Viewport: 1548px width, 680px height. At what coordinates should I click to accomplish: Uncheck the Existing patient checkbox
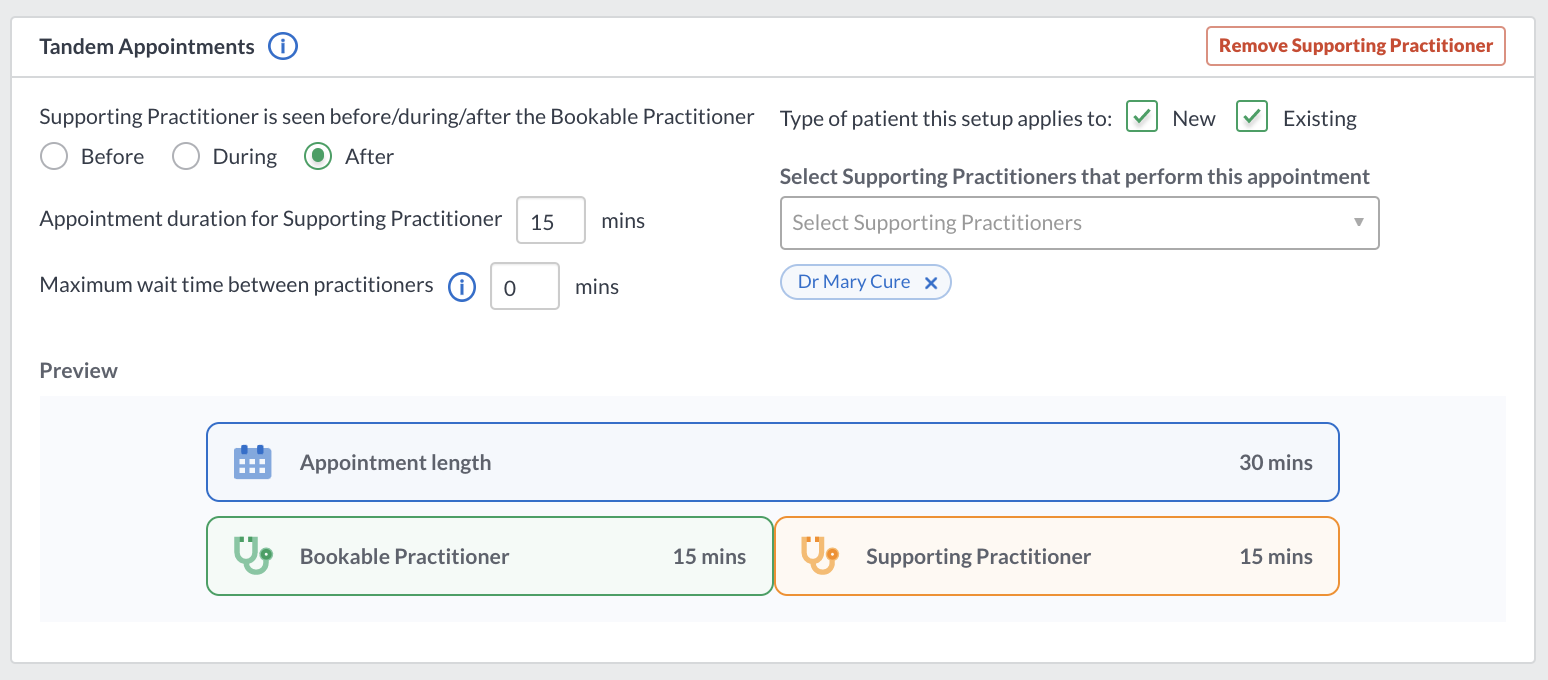pos(1252,117)
